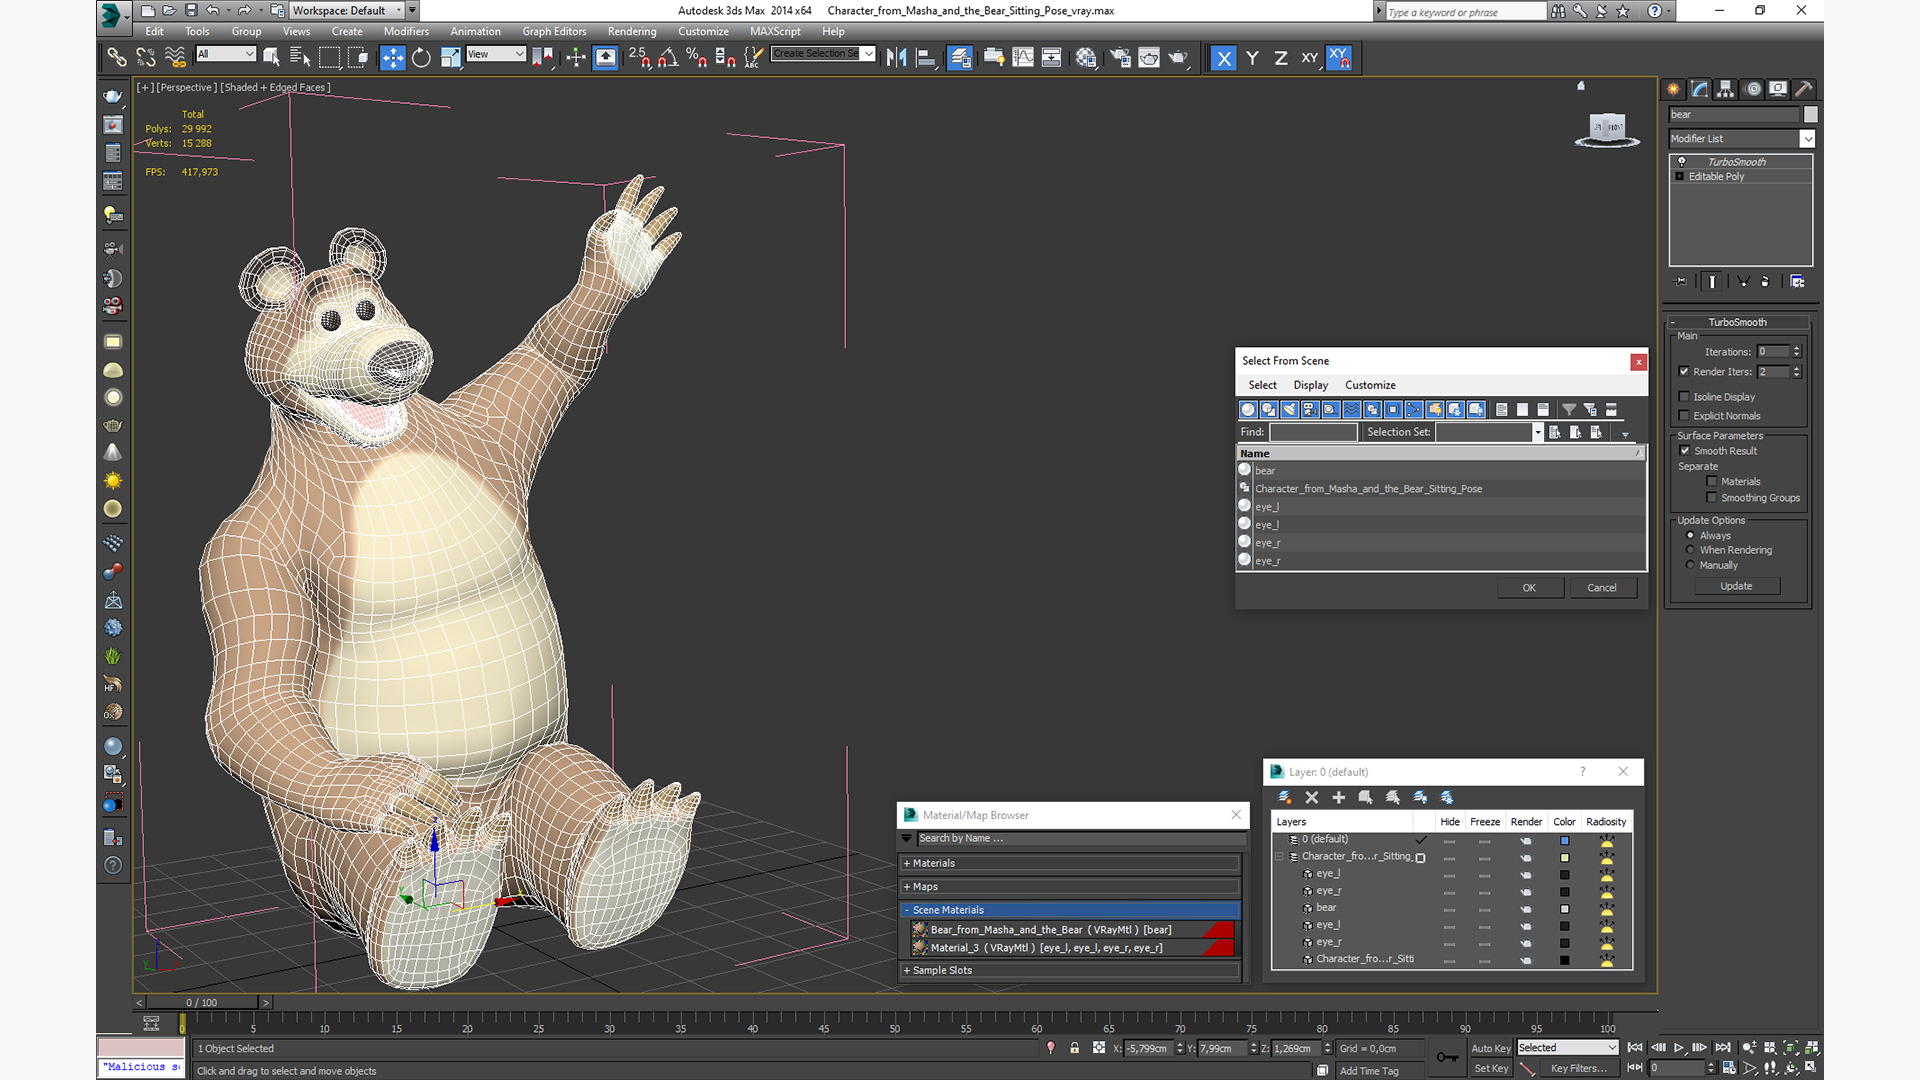Select the Select and Move tool
1920x1080 pixels.
pyautogui.click(x=392, y=58)
